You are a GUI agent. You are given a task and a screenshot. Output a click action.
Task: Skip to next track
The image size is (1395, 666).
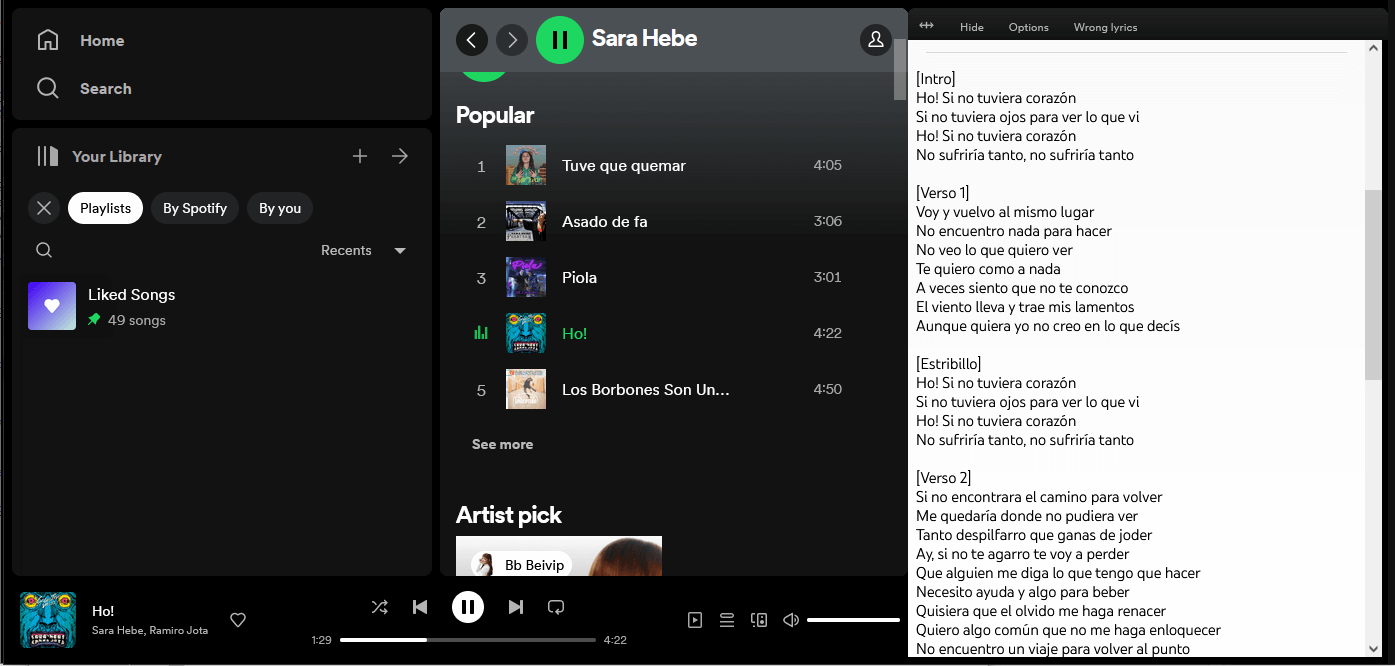[x=516, y=607]
